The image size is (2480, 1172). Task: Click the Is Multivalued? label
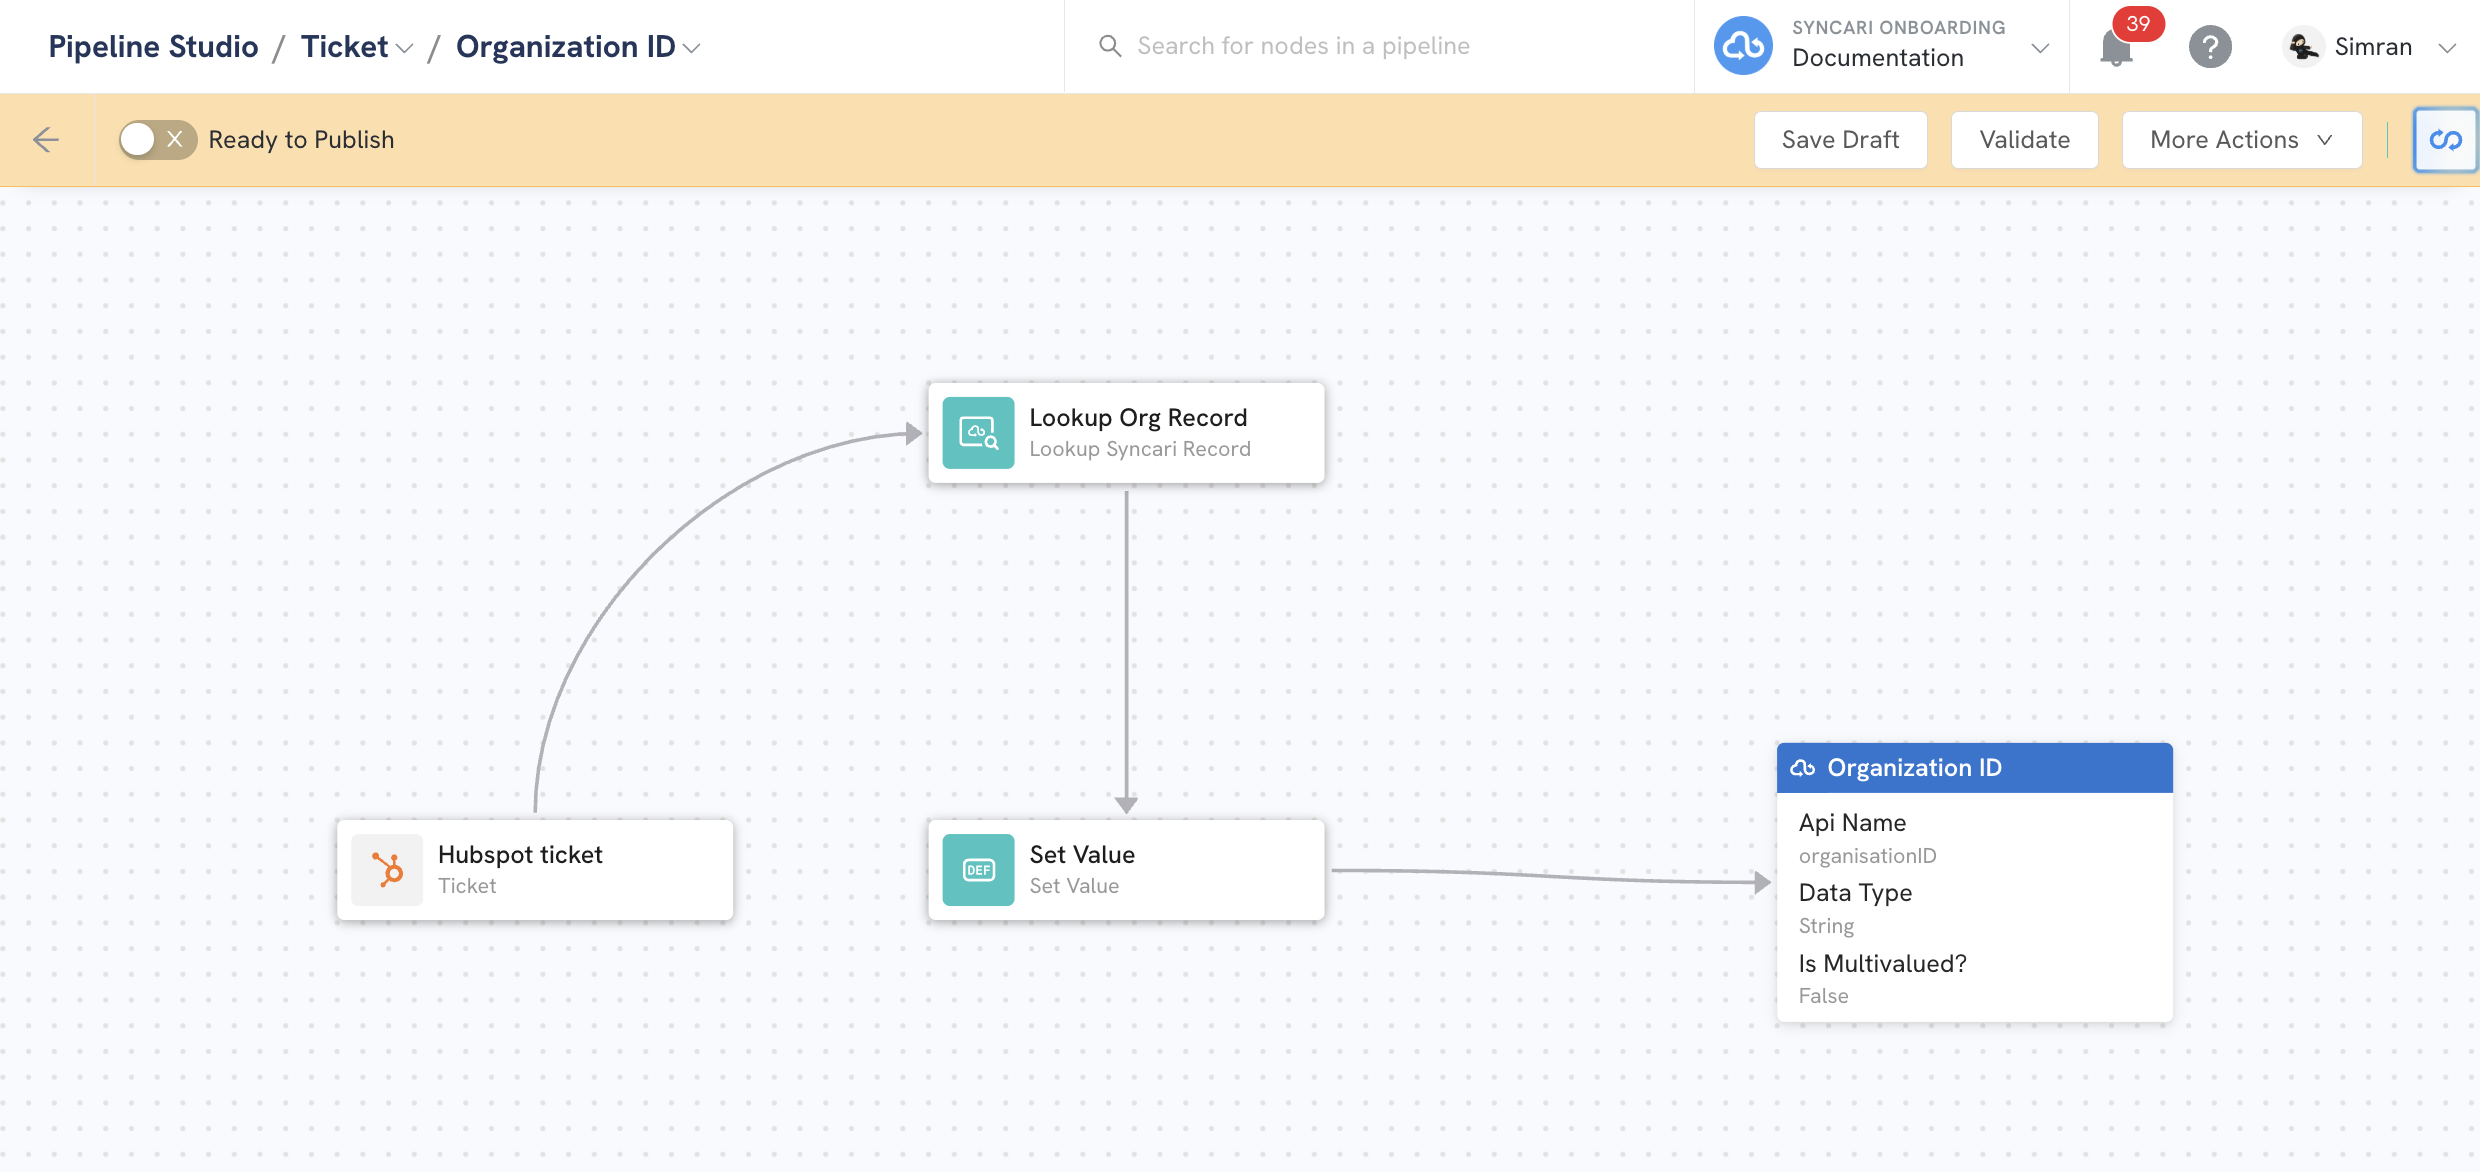click(1882, 964)
